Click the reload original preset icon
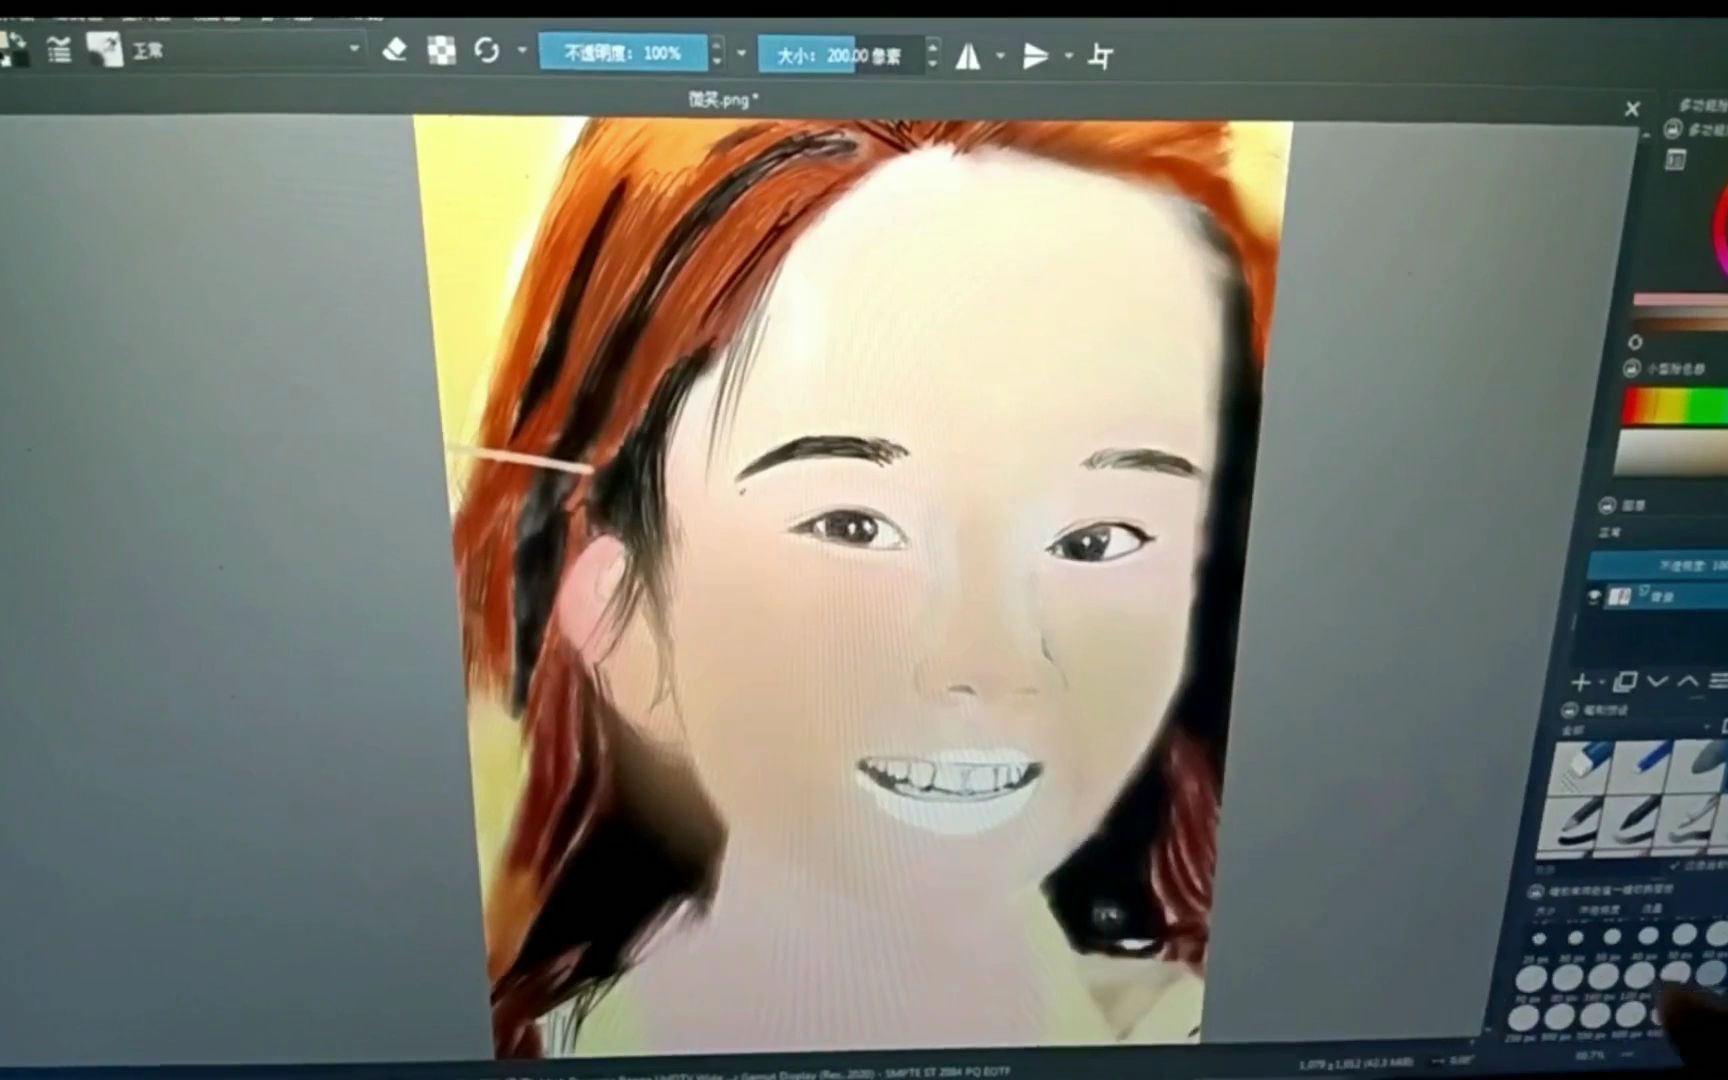Viewport: 1728px width, 1080px height. pos(487,50)
